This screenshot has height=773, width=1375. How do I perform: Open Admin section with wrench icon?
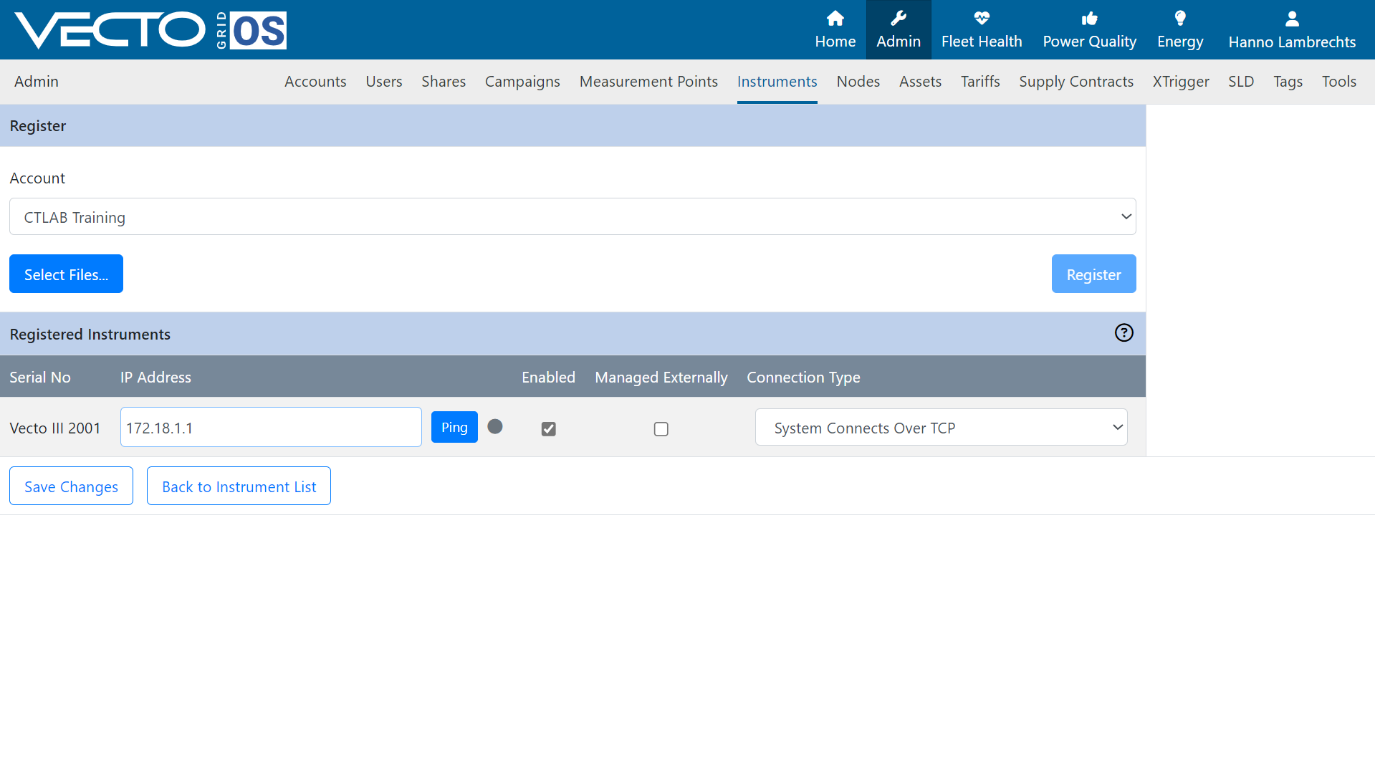(x=898, y=18)
